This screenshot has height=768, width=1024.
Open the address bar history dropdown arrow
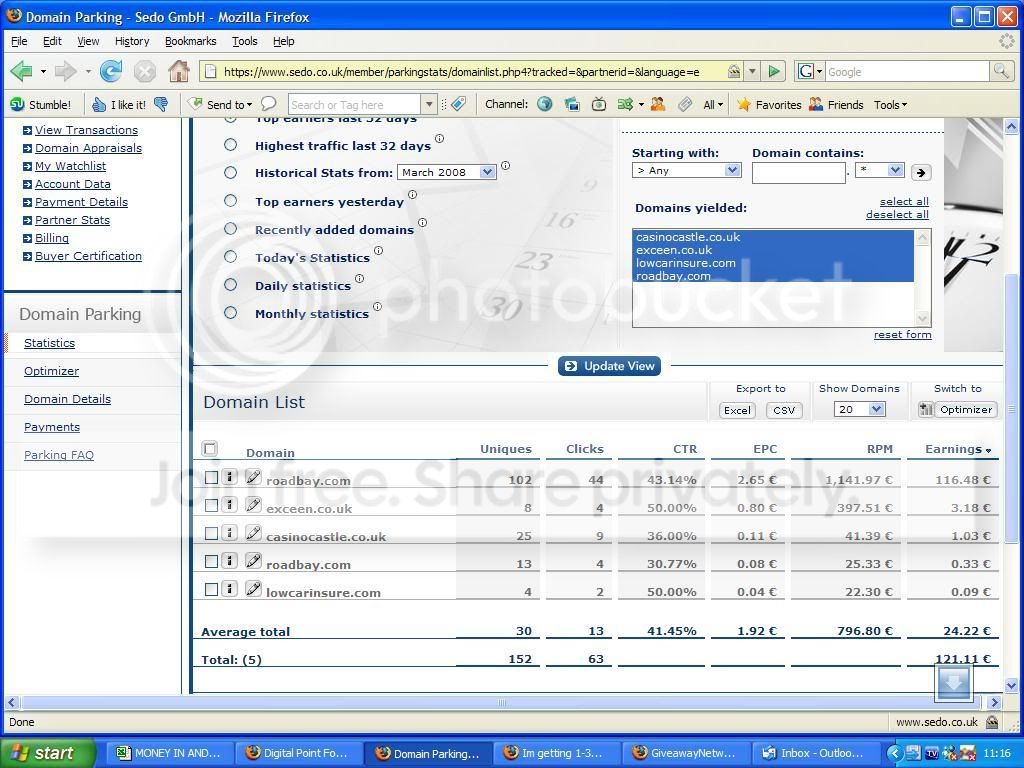pyautogui.click(x=752, y=71)
